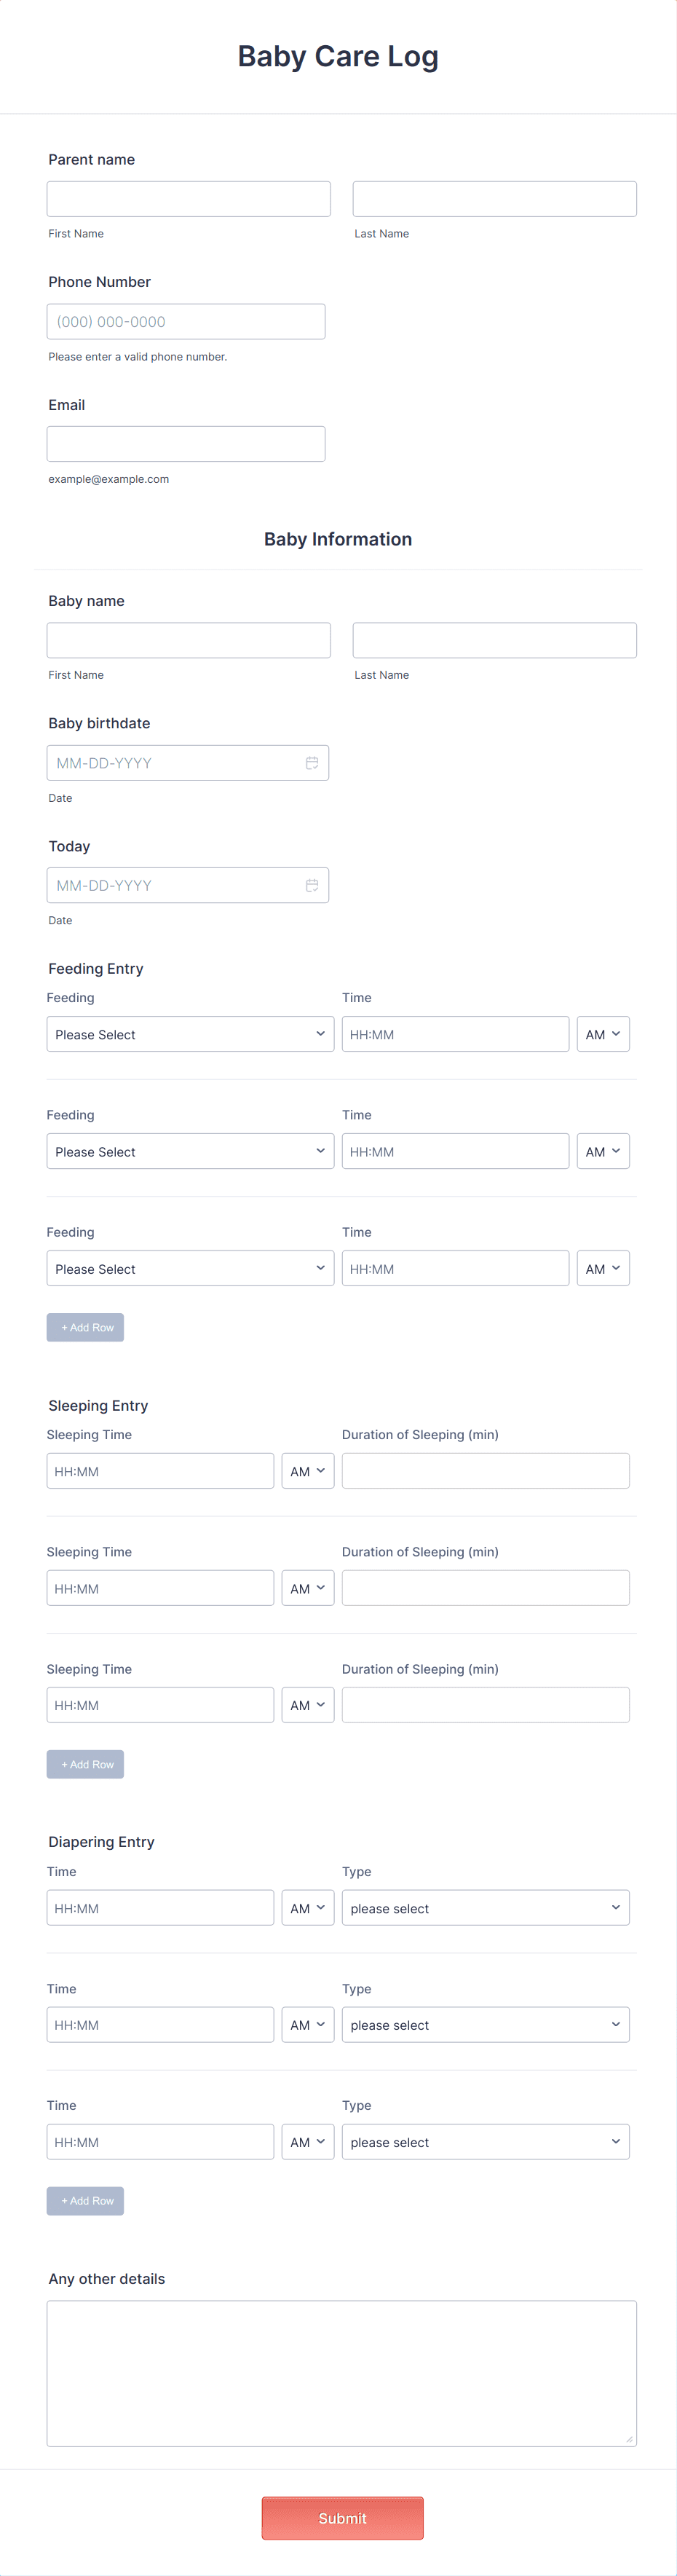Image resolution: width=677 pixels, height=2576 pixels.
Task: Open AM/PM selector for first Feeding time
Action: [x=603, y=1033]
